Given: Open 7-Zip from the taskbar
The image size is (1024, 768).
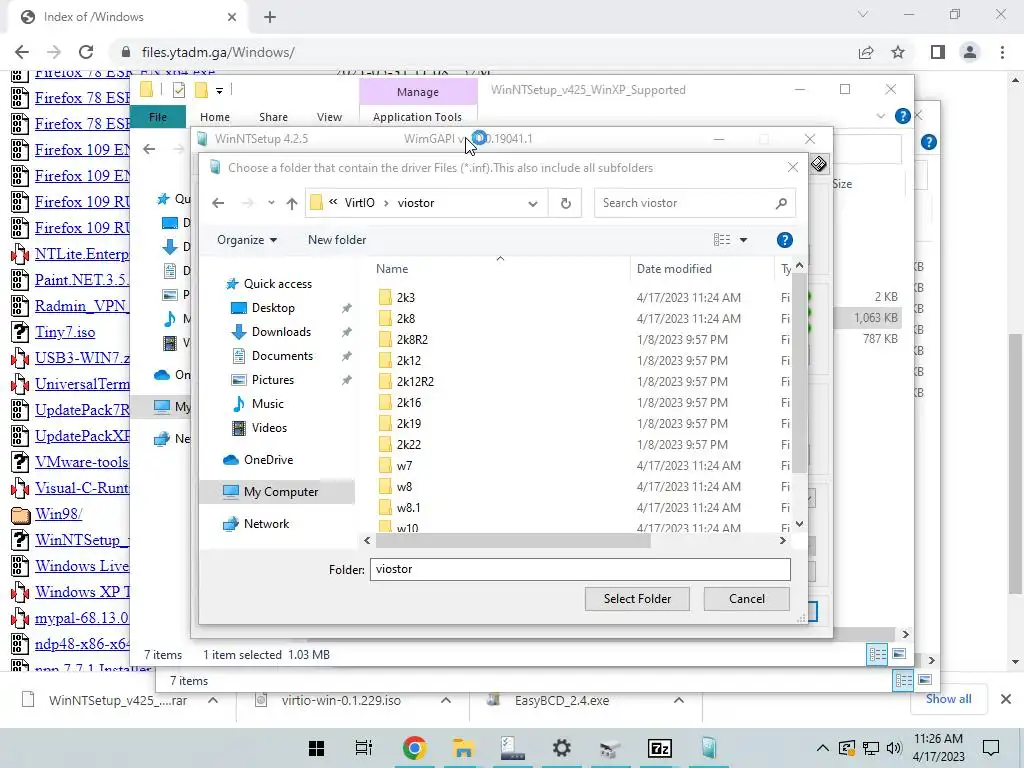Looking at the screenshot, I should (x=660, y=748).
